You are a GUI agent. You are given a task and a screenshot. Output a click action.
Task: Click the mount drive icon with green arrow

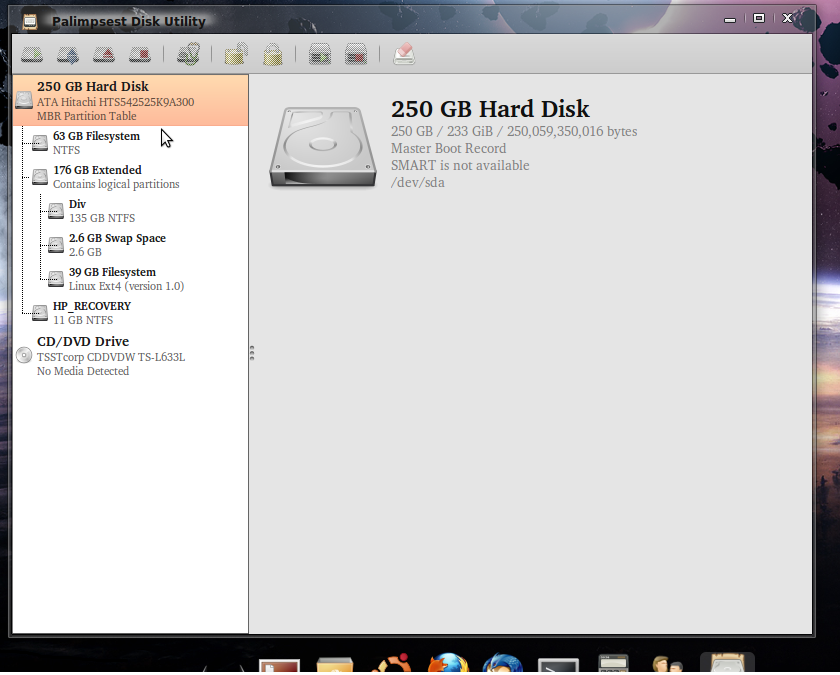tap(32, 55)
